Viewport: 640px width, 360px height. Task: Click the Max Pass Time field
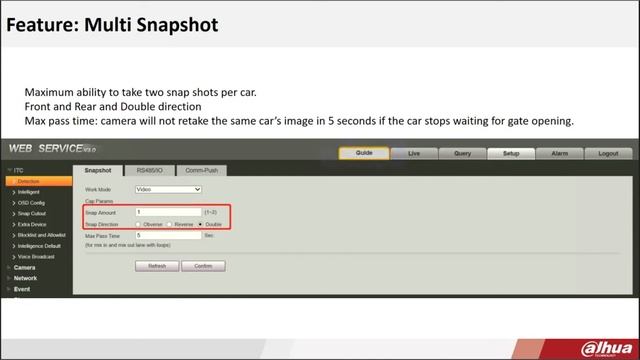pyautogui.click(x=168, y=236)
